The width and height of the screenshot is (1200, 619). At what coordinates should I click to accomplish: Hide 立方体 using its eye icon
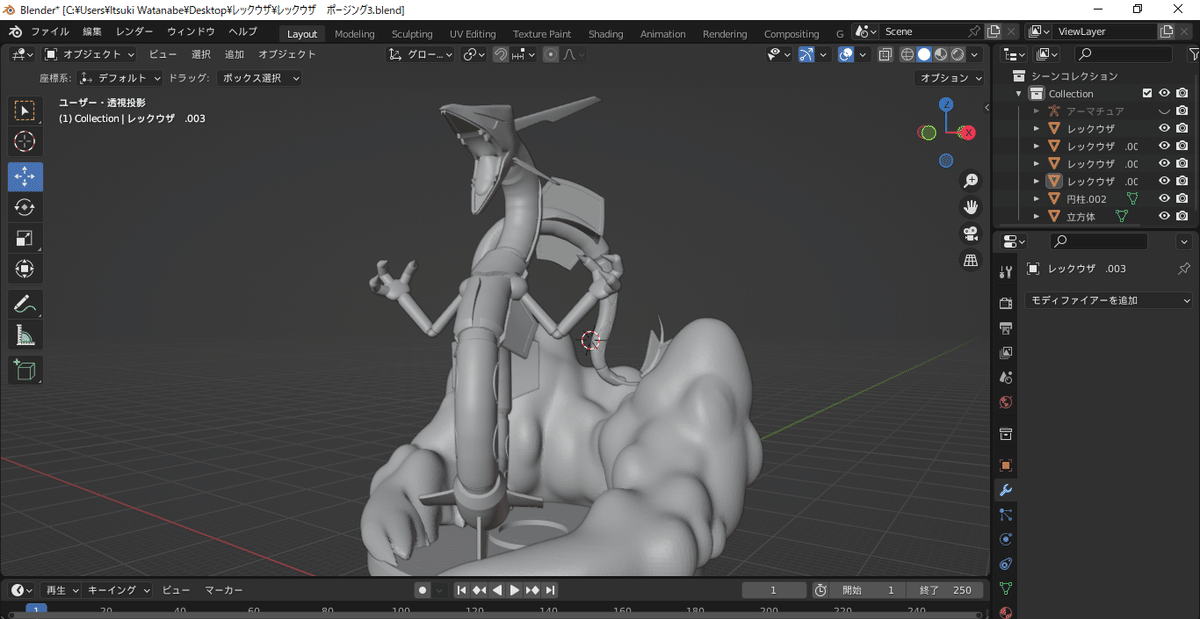click(x=1164, y=216)
